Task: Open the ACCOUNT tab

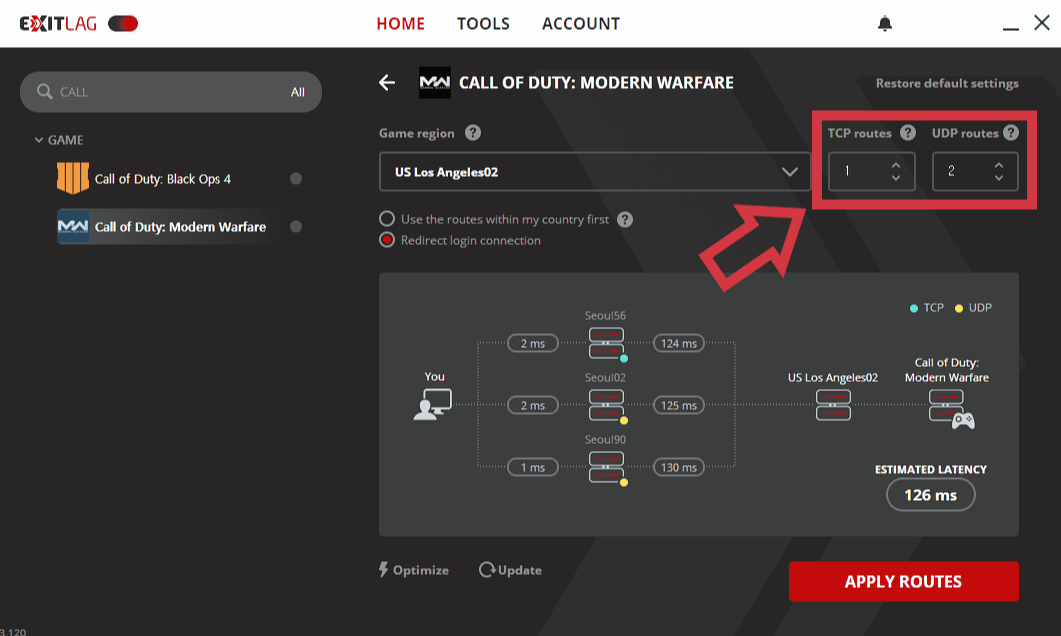Action: tap(581, 24)
